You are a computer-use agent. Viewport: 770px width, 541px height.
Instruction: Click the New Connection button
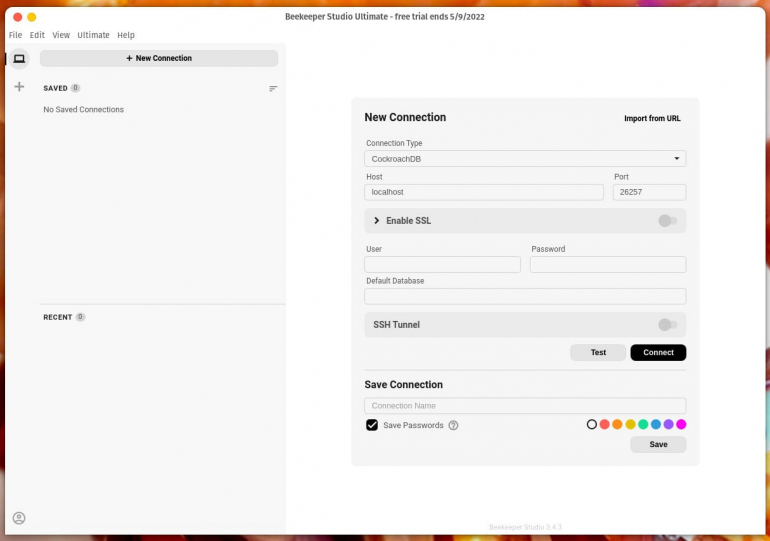tap(159, 58)
